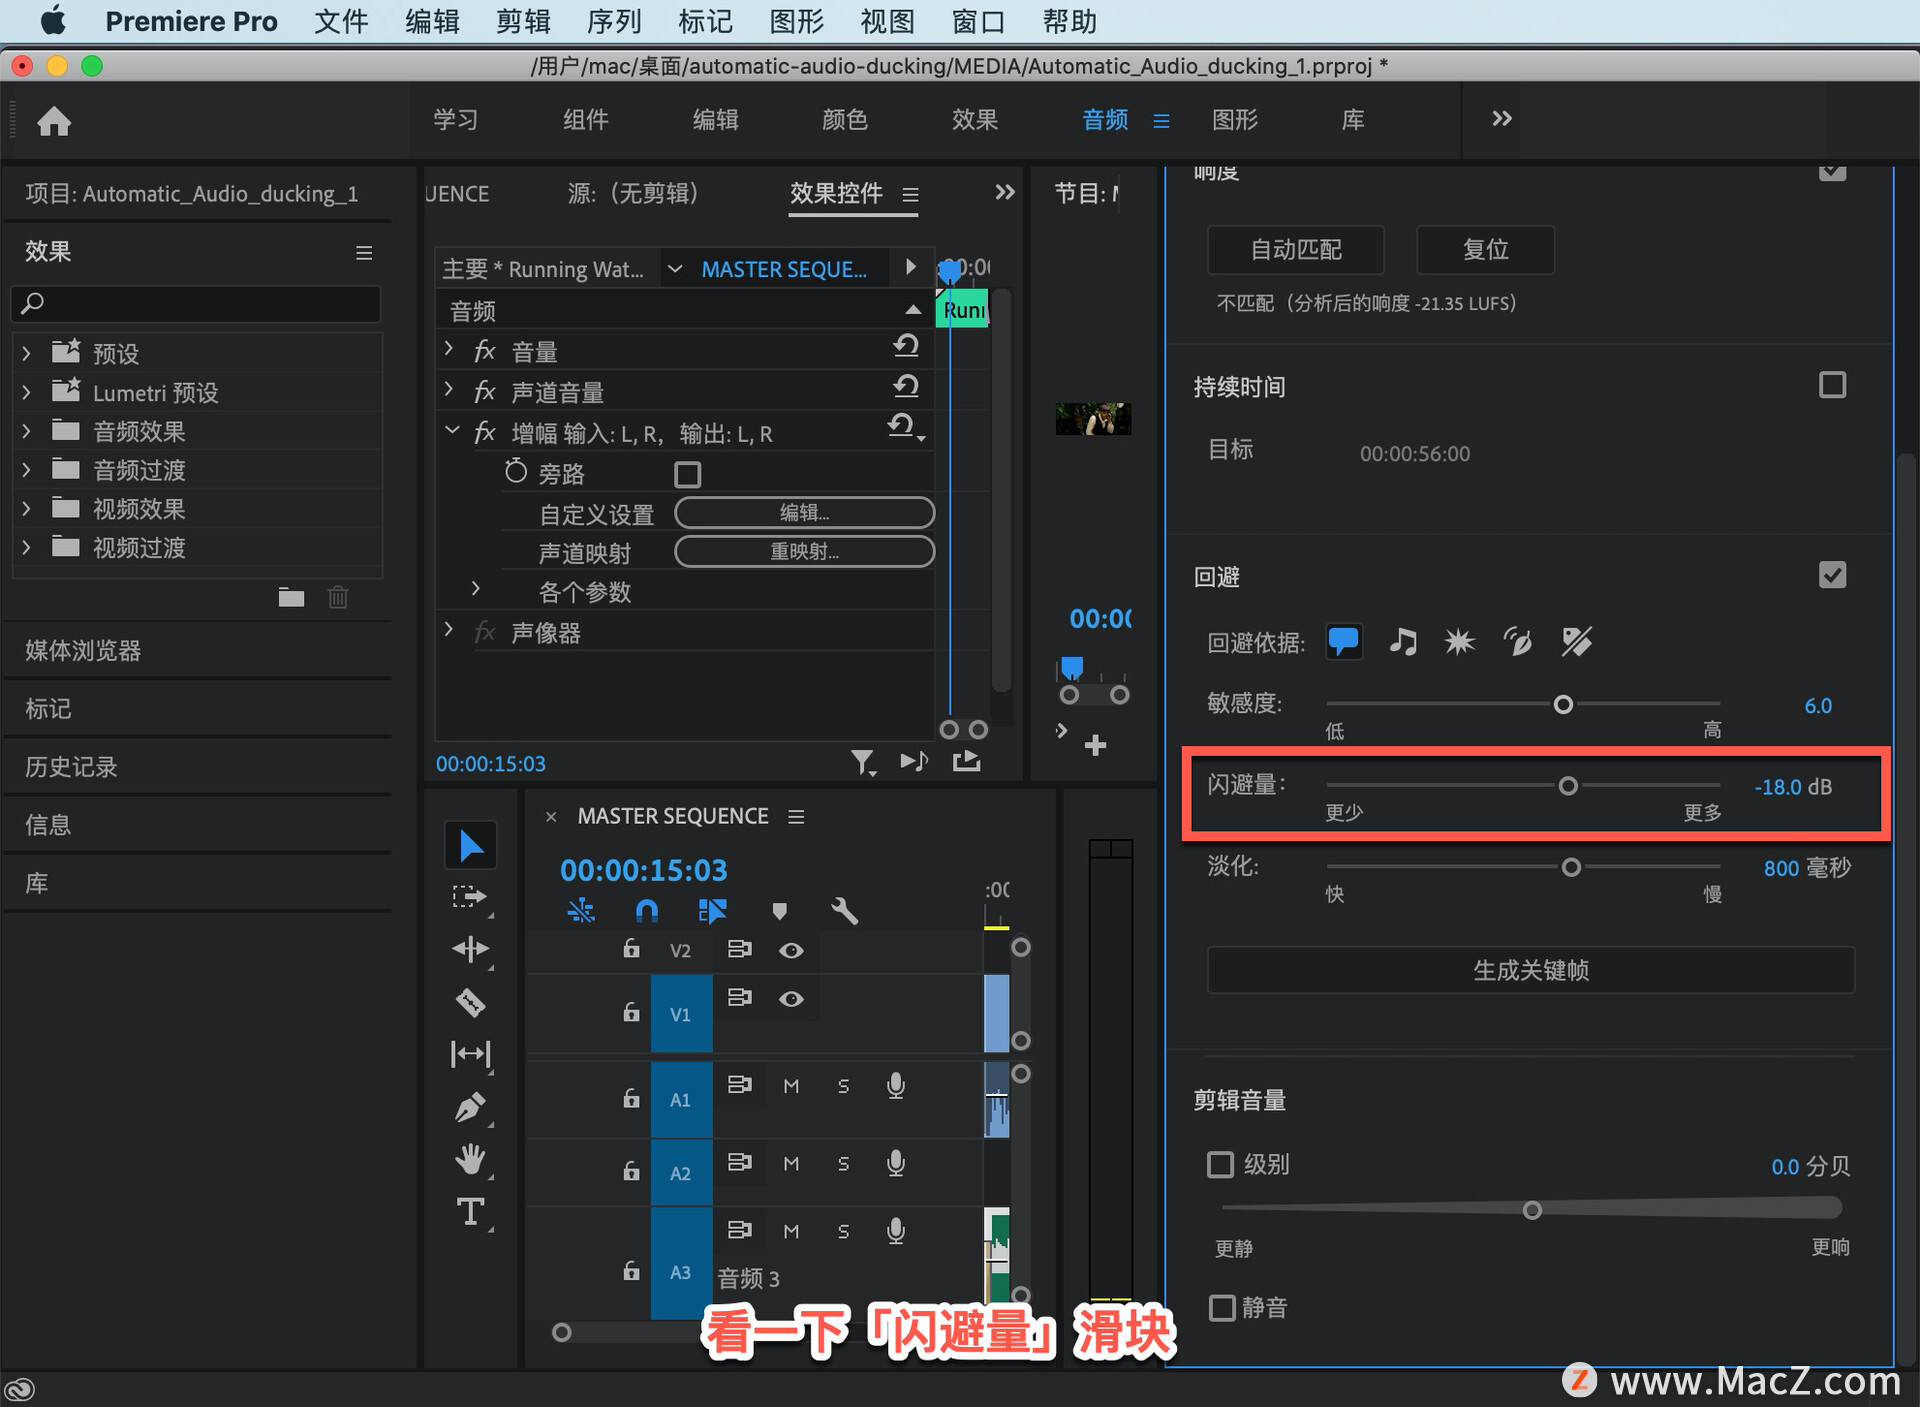Expand the Lumetri 预设 folder
Viewport: 1920px width, 1407px height.
[x=27, y=392]
